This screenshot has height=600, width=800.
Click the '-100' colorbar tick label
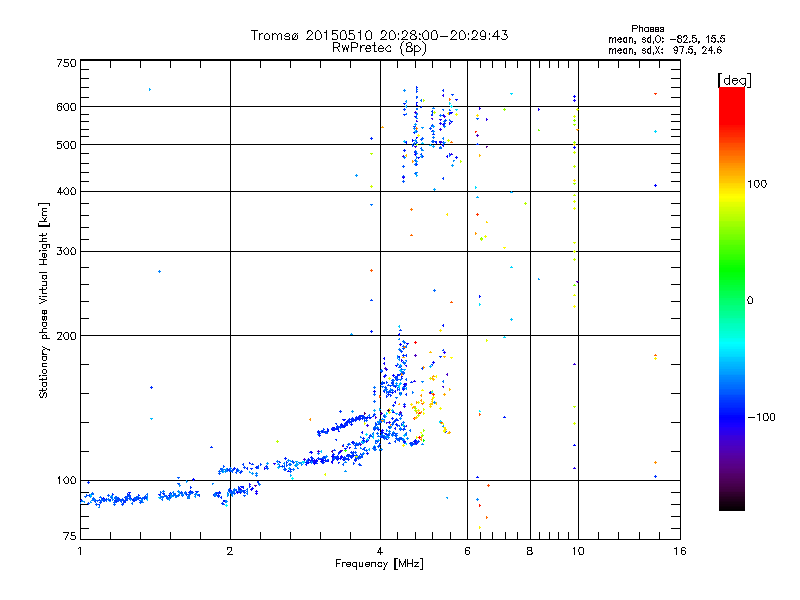pyautogui.click(x=761, y=417)
